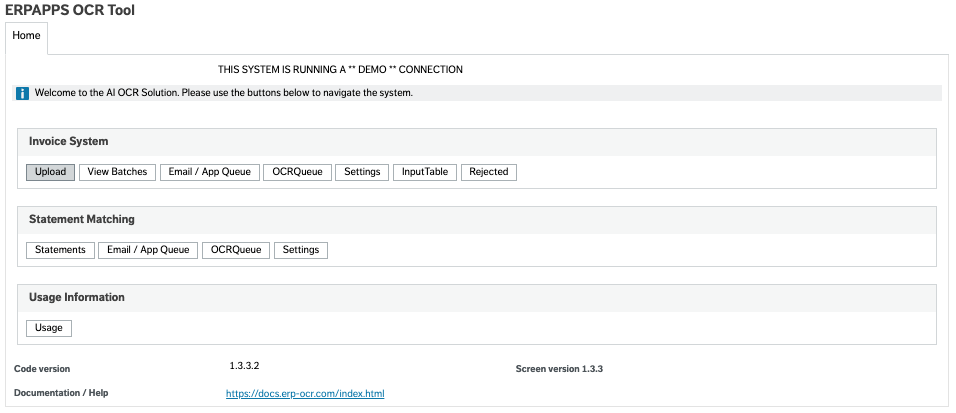Open Email / App Queue under Statement Matching
956x413 pixels.
click(148, 250)
